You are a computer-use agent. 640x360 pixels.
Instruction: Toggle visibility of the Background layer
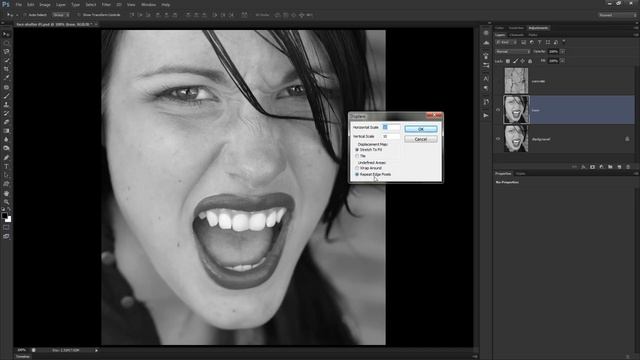coord(498,139)
